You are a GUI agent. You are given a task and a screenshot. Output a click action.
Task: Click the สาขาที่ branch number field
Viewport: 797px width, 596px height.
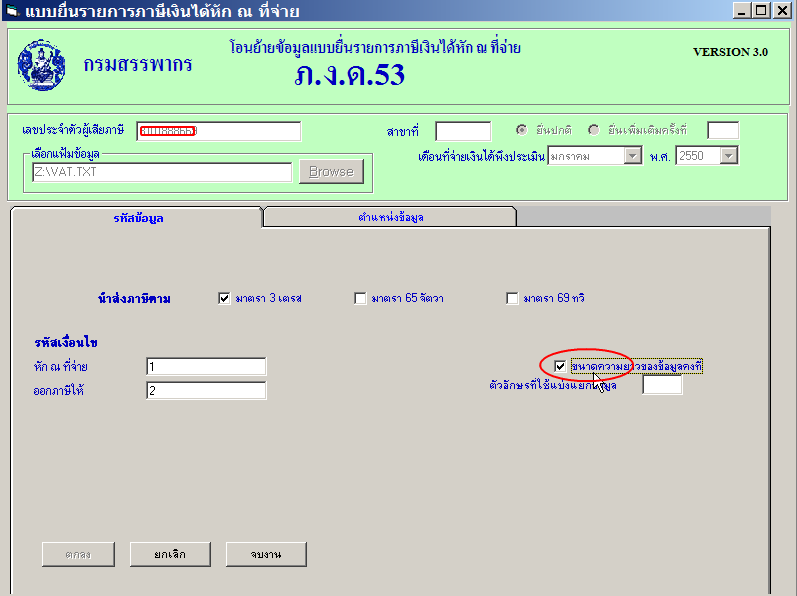click(463, 131)
